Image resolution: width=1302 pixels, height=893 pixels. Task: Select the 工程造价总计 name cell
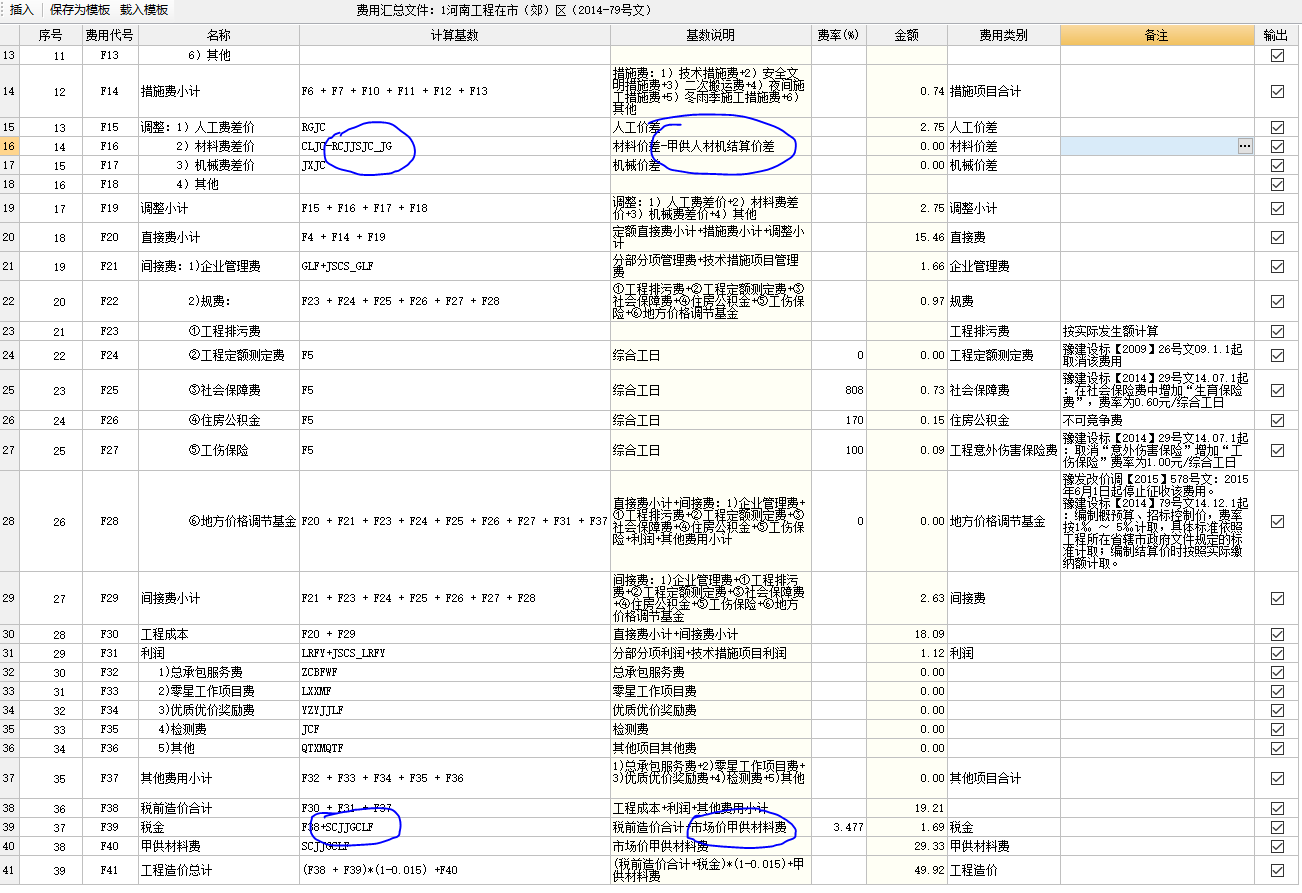[x=218, y=870]
